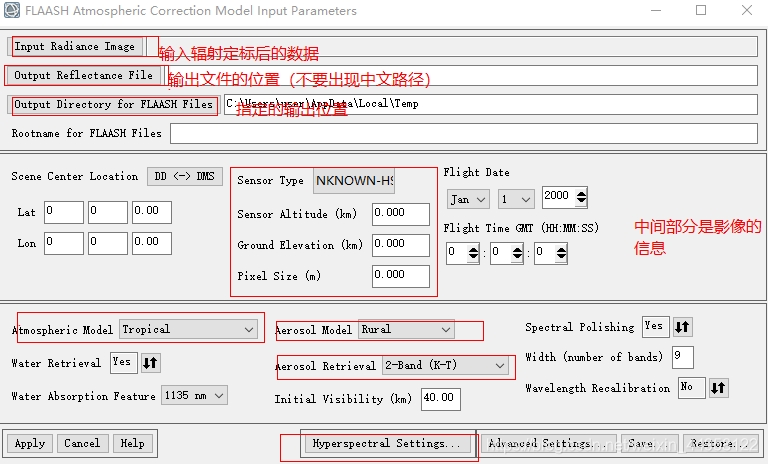Image resolution: width=768 pixels, height=464 pixels.
Task: Click the Width (number of bands) field
Action: pos(683,357)
